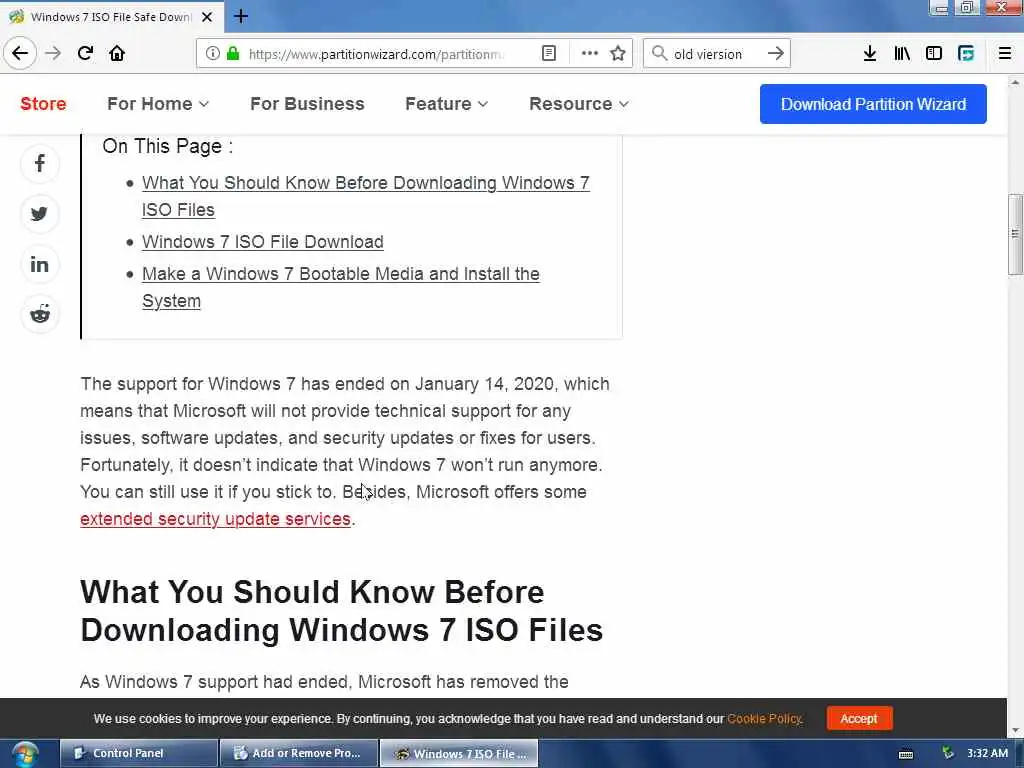Open page actions three-dot menu
The height and width of the screenshot is (768, 1024).
pos(589,53)
